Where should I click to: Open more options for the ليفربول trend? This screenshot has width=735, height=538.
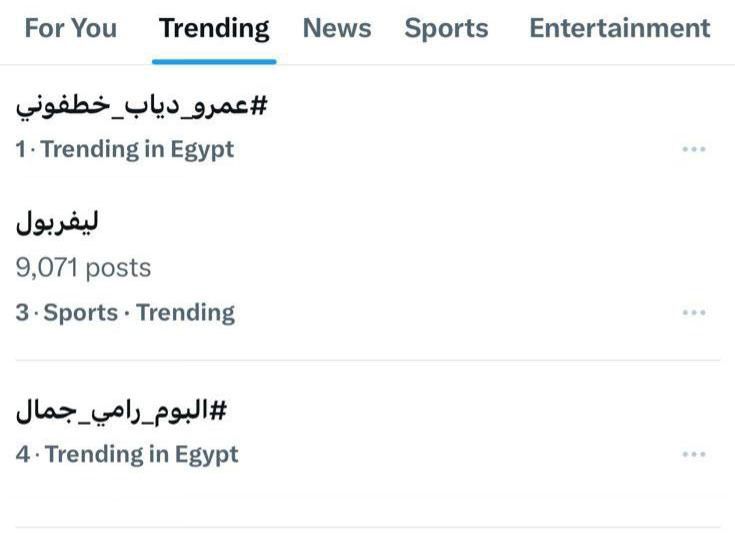click(694, 313)
